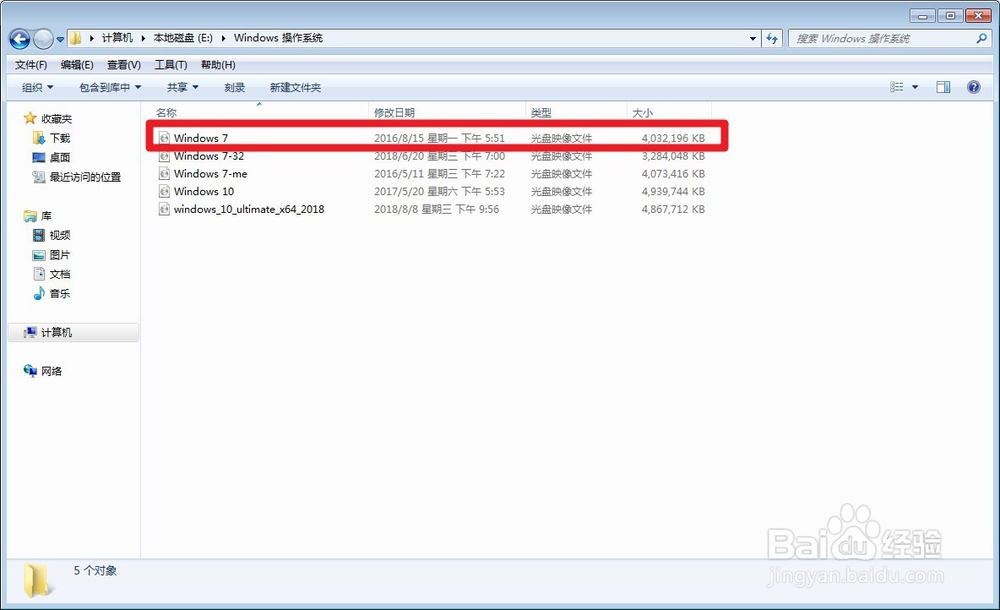
Task: Click the 网络 network icon
Action: (30, 371)
